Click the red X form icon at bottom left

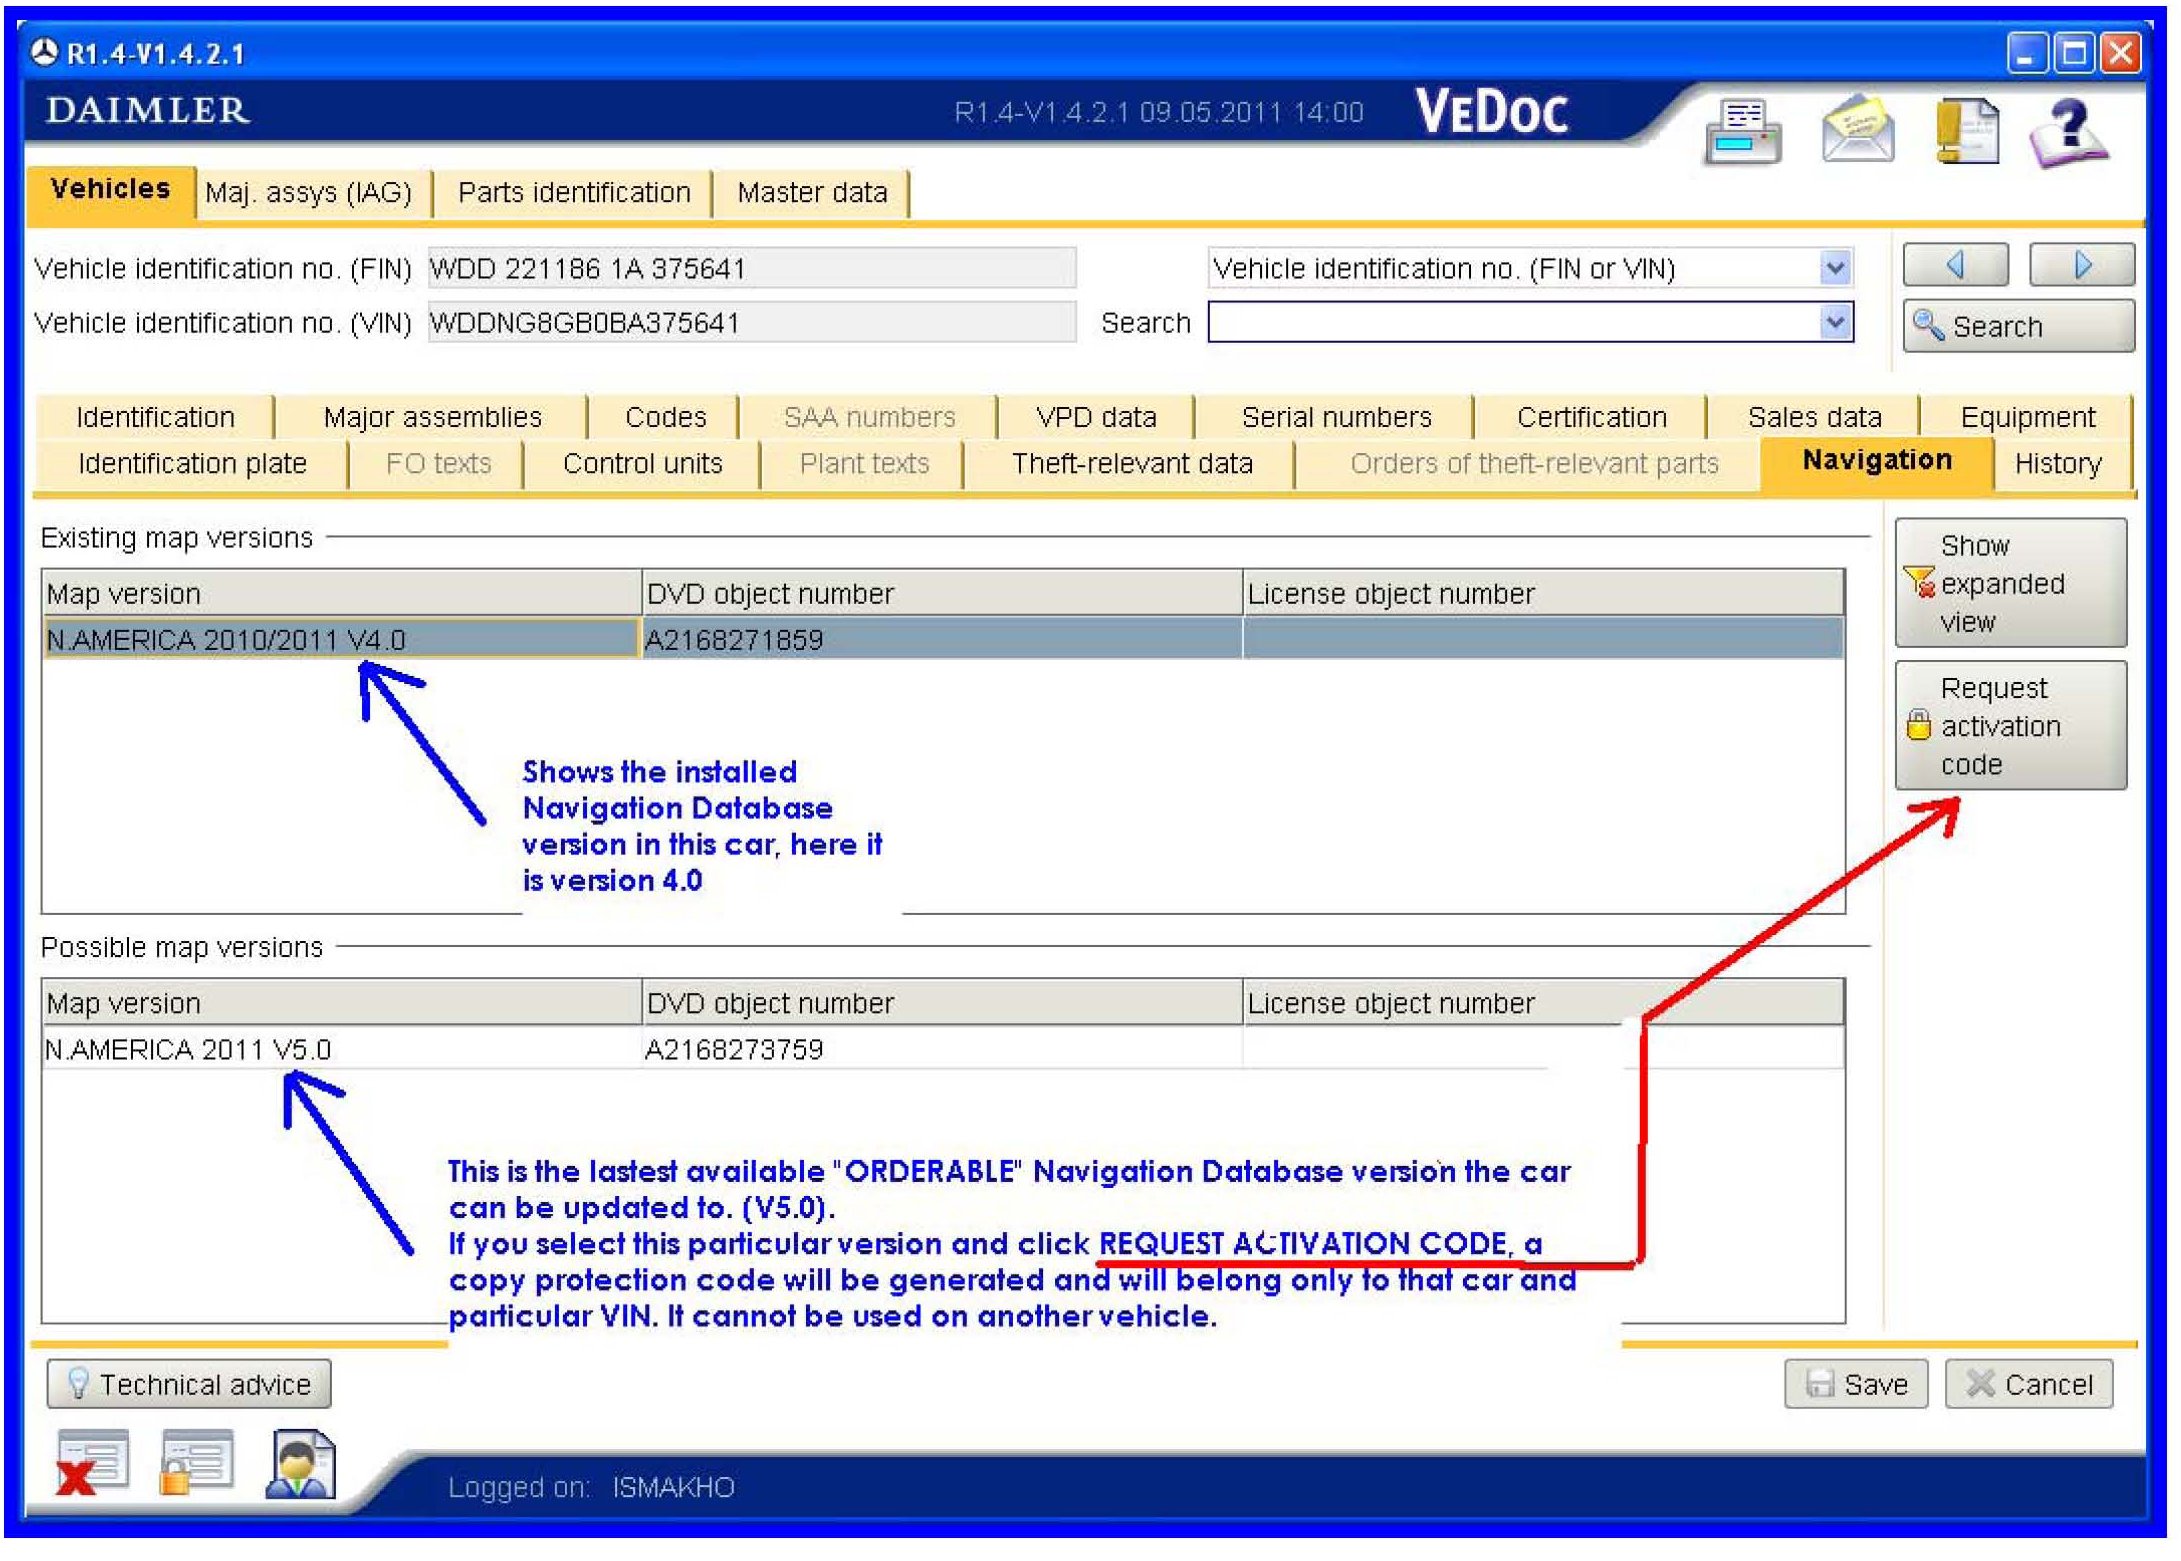coord(92,1464)
